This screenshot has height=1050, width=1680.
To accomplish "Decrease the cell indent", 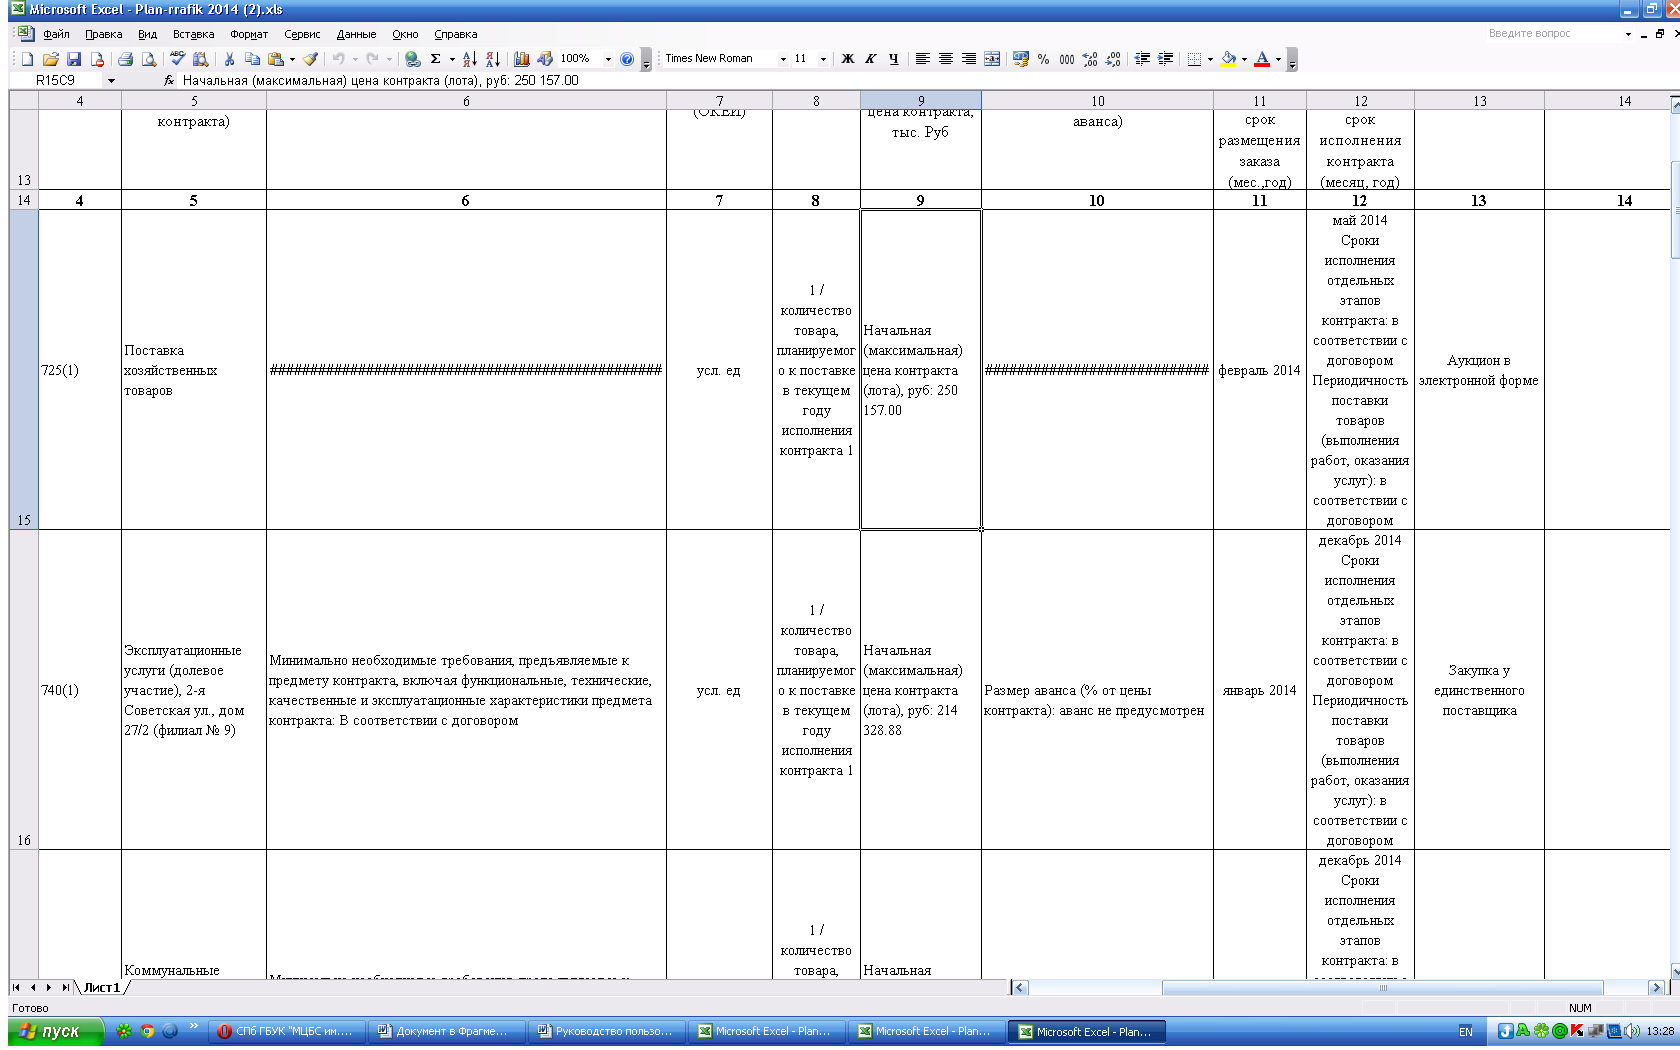I will pos(1142,59).
